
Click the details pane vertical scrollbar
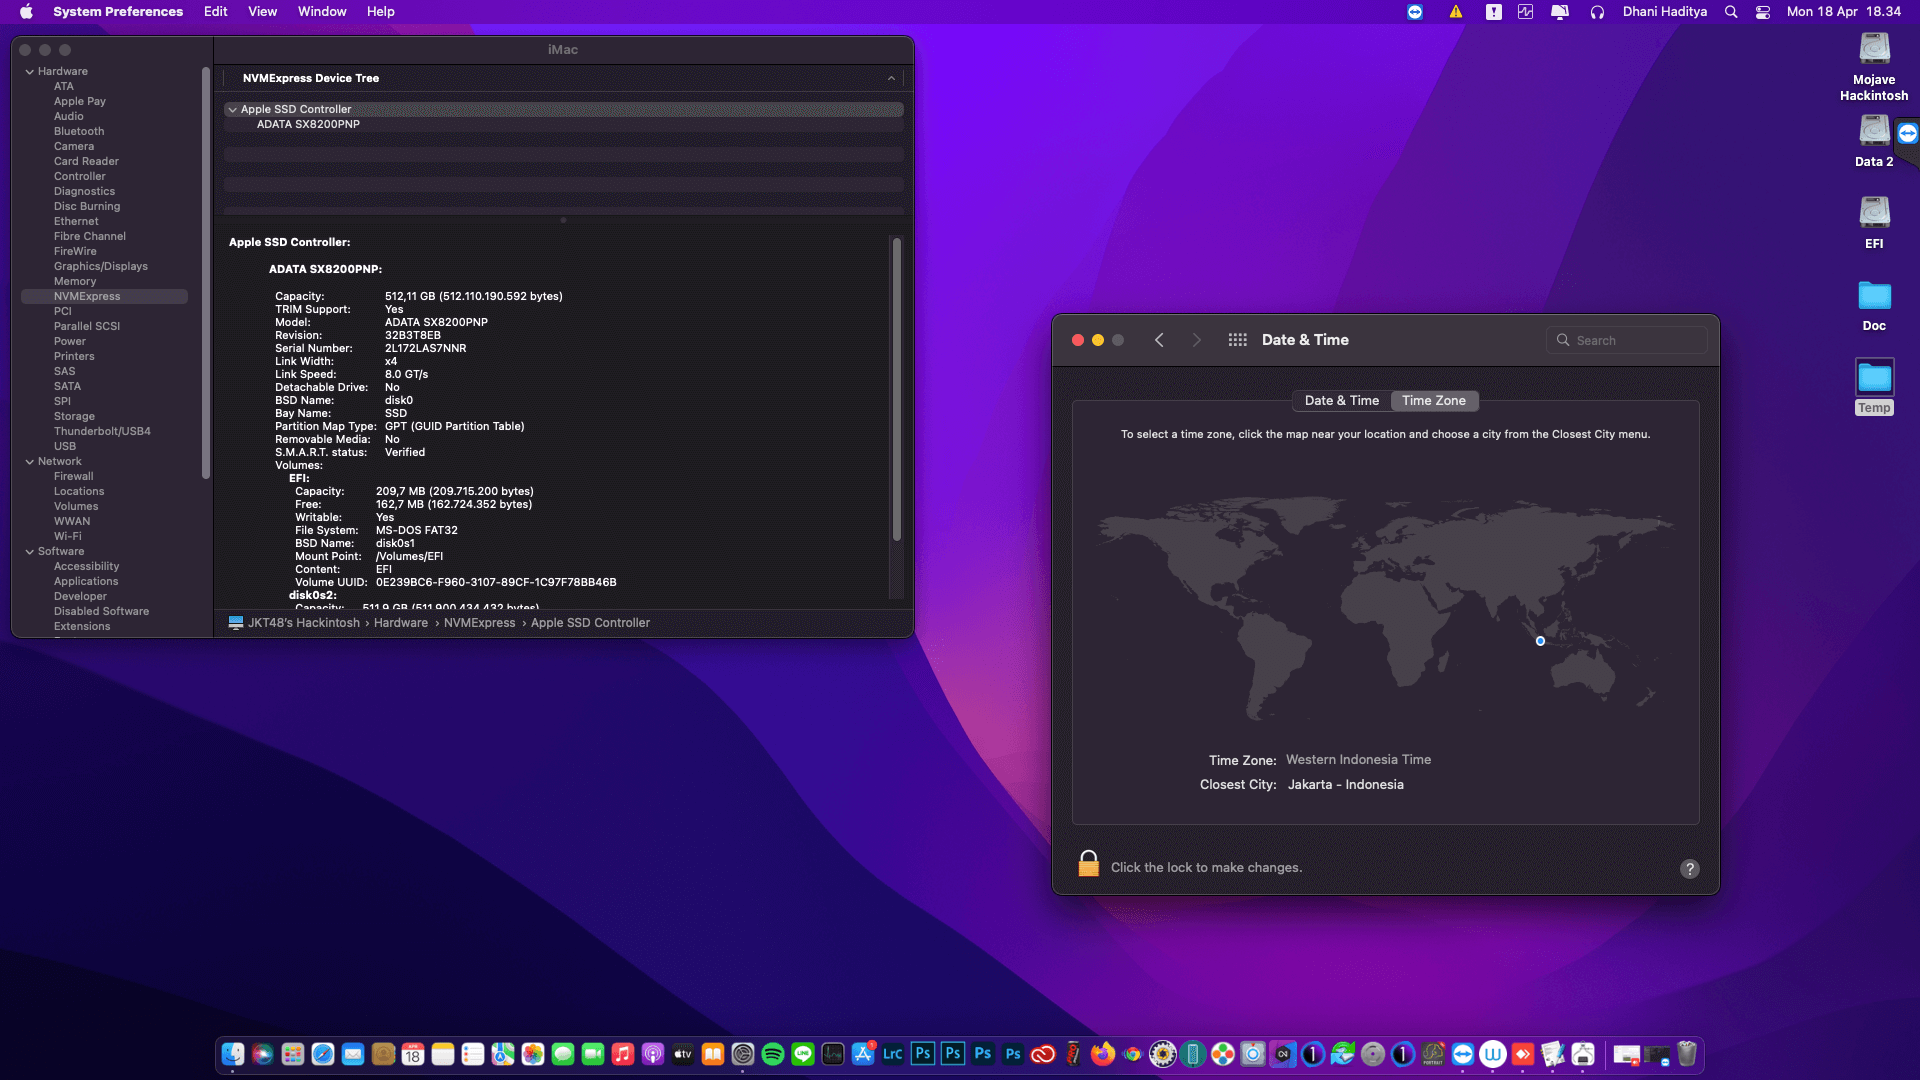pos(896,390)
